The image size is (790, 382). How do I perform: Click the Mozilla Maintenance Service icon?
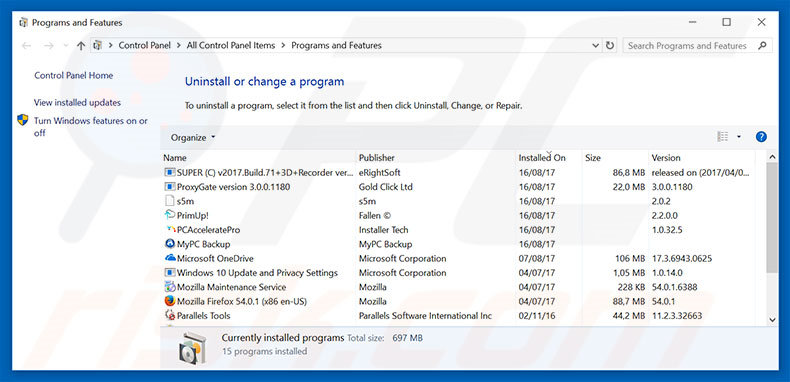[170, 287]
